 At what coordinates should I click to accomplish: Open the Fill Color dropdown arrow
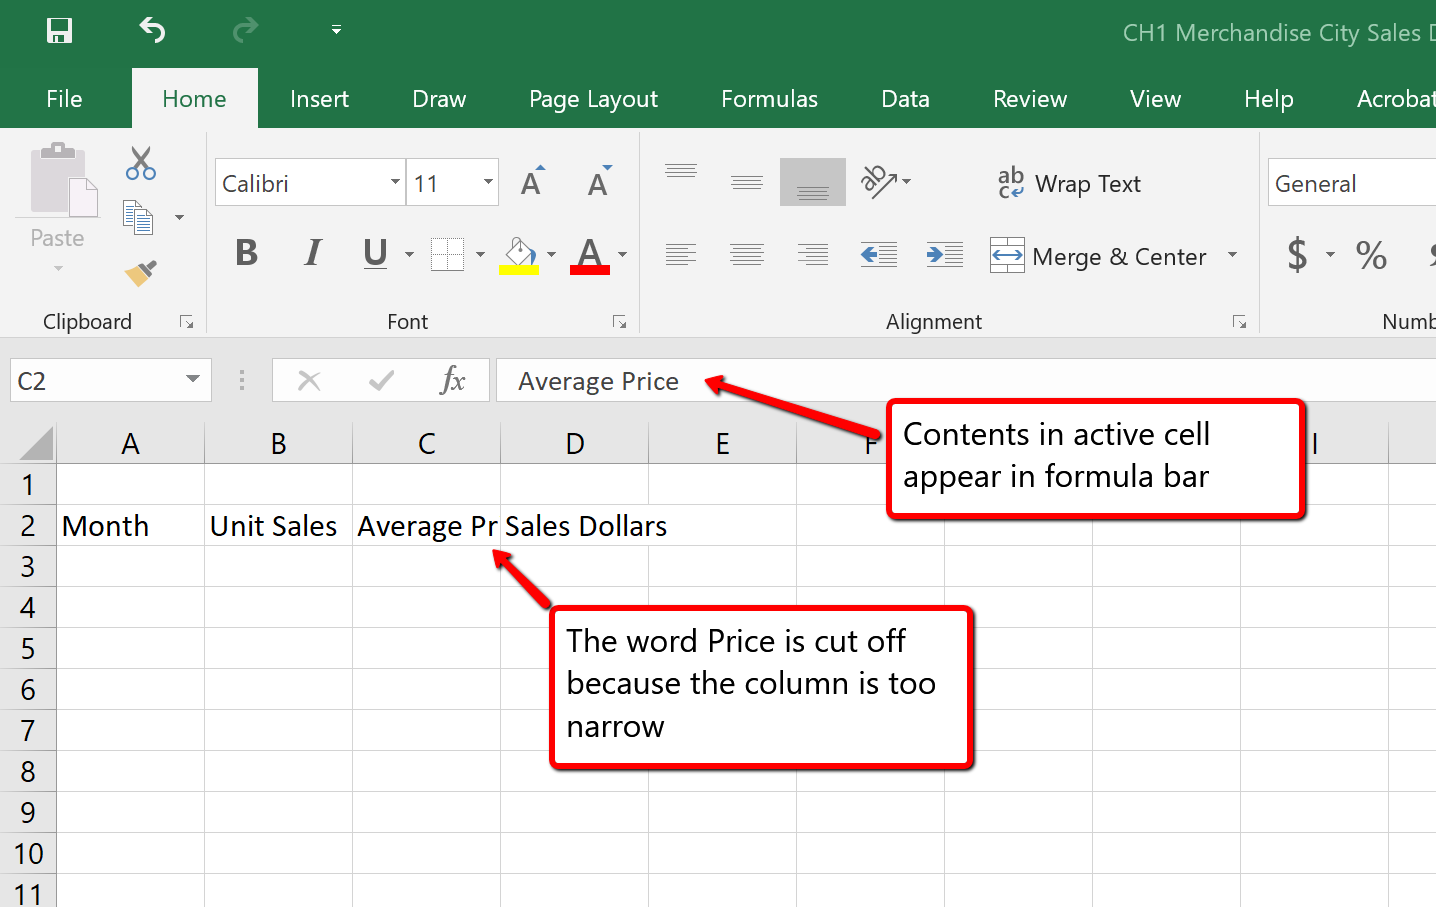(551, 254)
